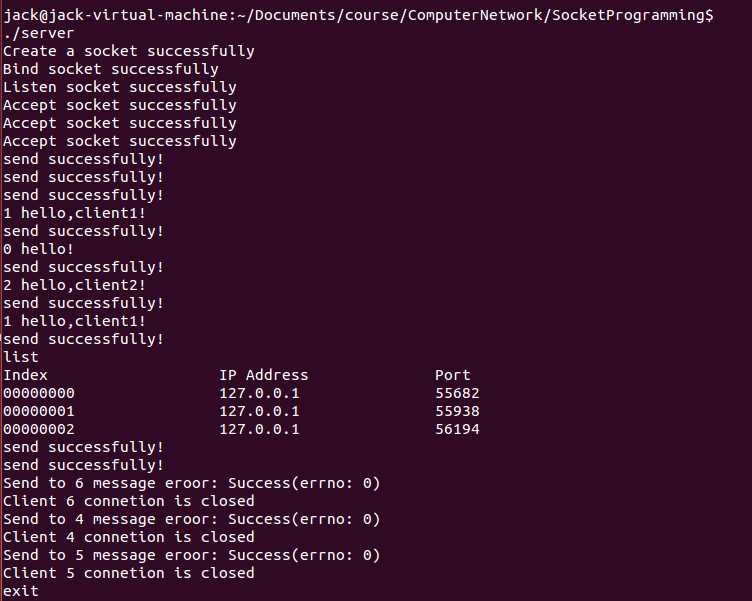752x601 pixels.
Task: Click 'Client 4 connetion is closed' message
Action: click(x=129, y=537)
